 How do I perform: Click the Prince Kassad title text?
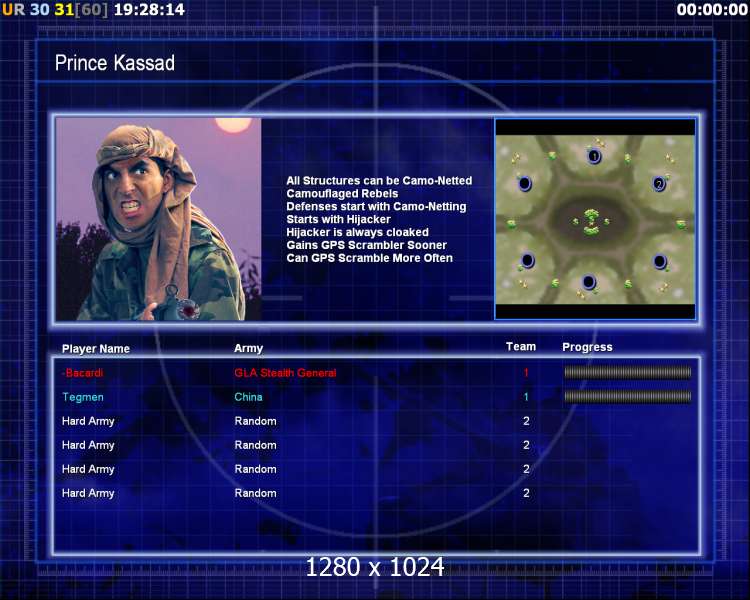click(115, 63)
